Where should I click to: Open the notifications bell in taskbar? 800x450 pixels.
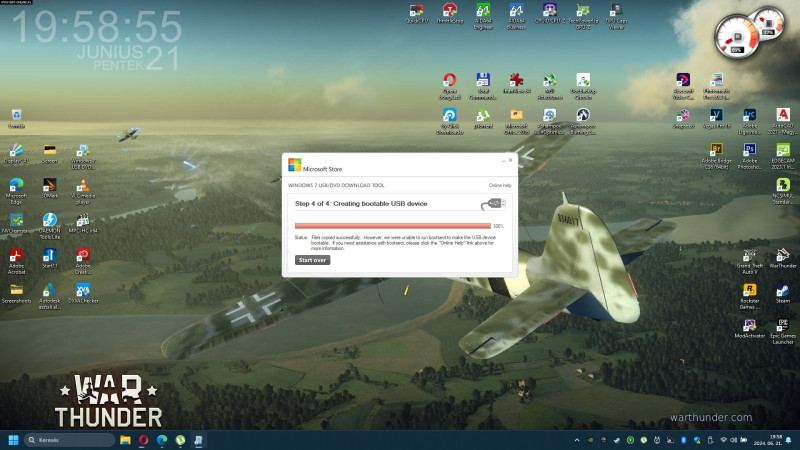pyautogui.click(x=789, y=440)
